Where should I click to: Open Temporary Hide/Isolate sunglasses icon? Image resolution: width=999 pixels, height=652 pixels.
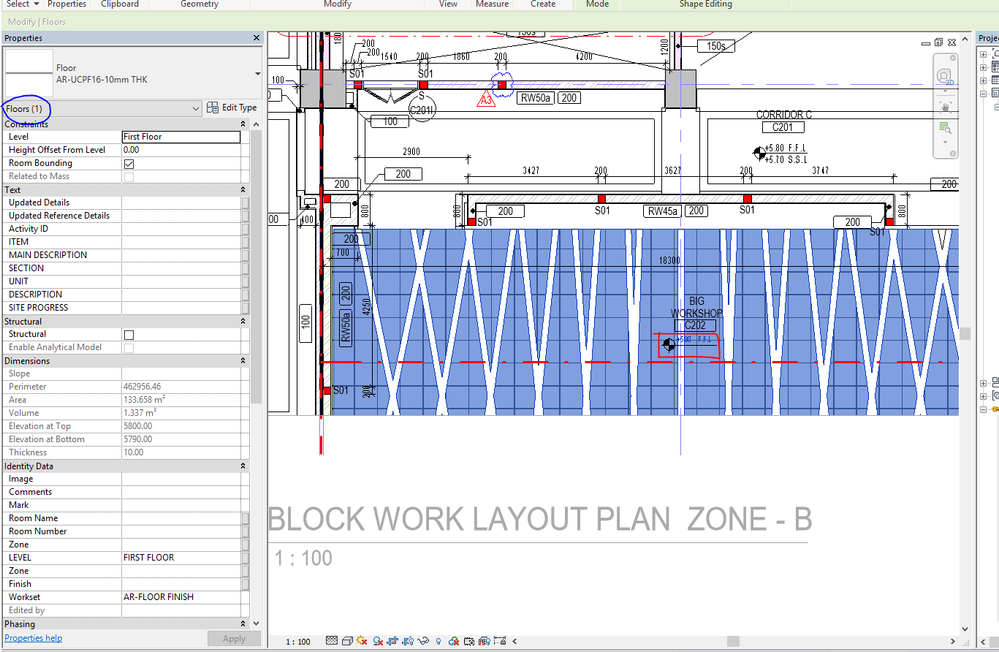423,641
